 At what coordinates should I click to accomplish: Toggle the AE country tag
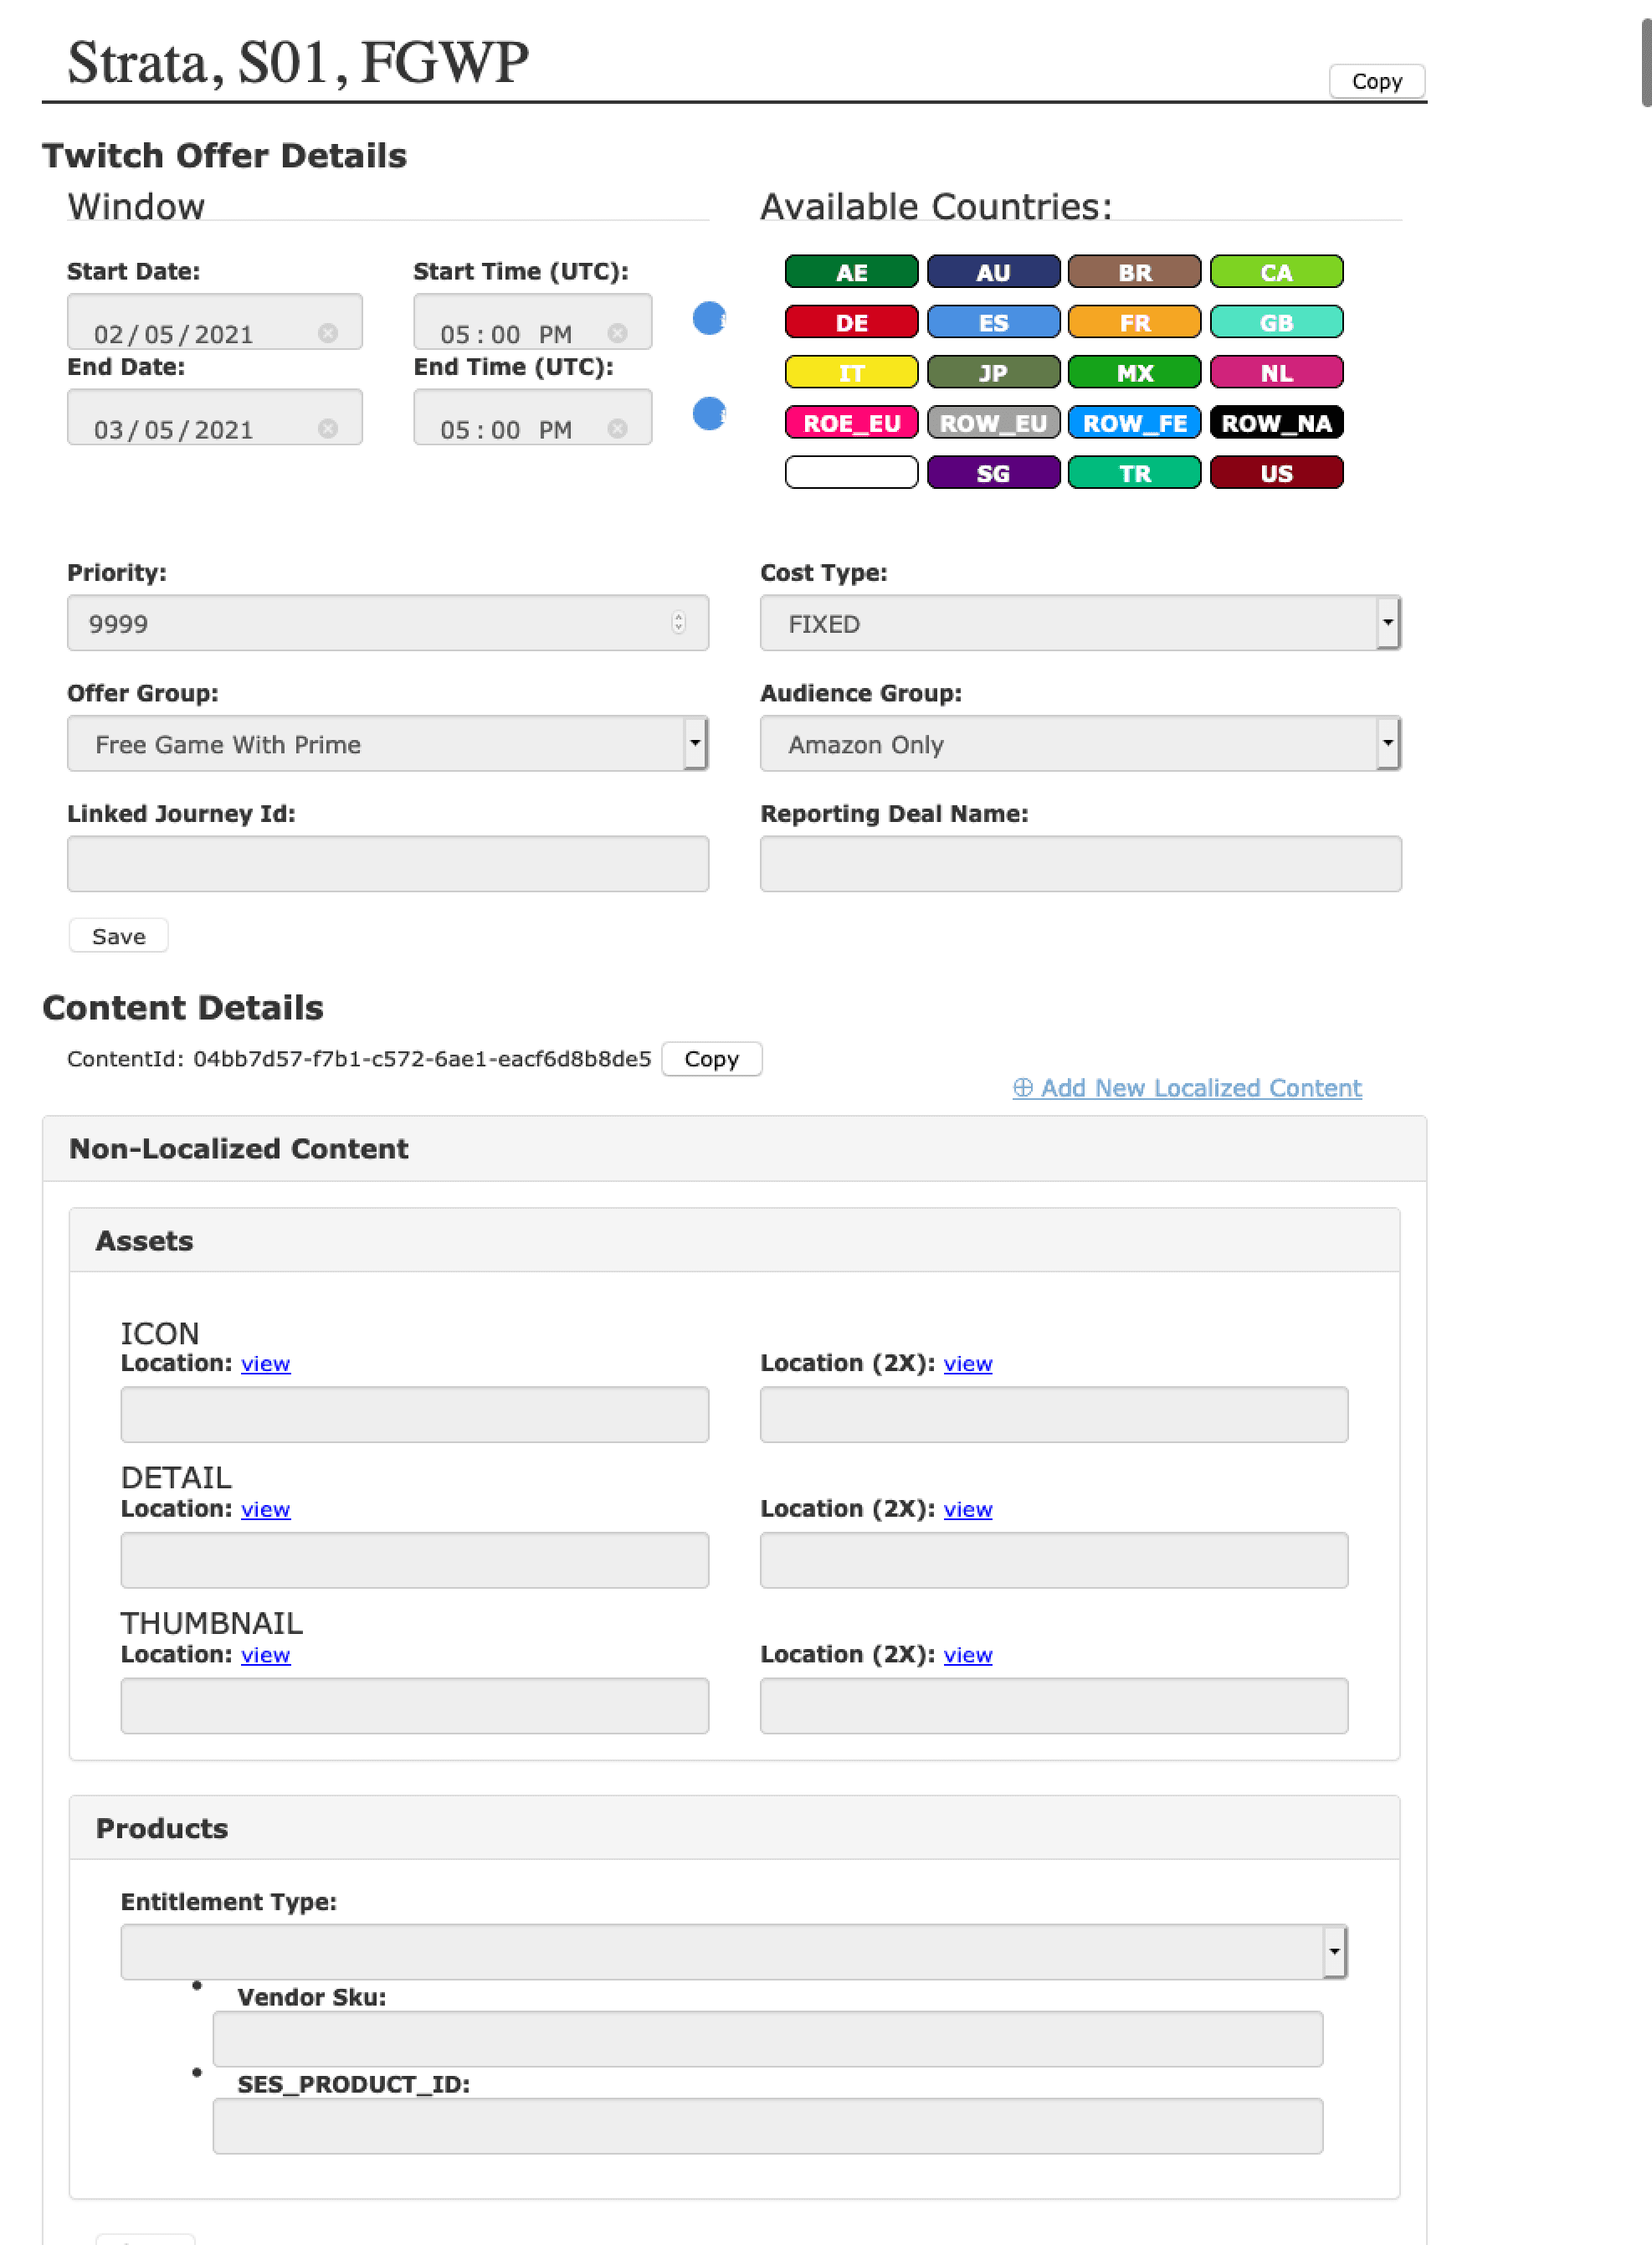coord(851,272)
